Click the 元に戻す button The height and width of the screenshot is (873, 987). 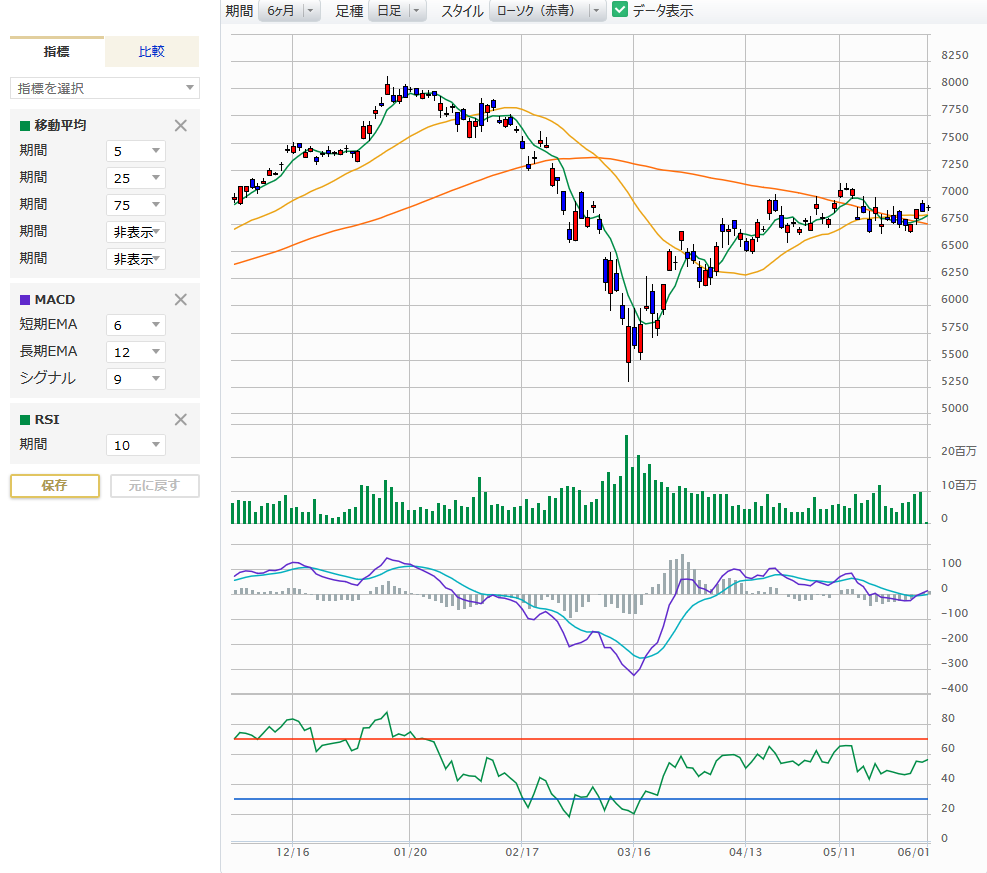[x=154, y=486]
